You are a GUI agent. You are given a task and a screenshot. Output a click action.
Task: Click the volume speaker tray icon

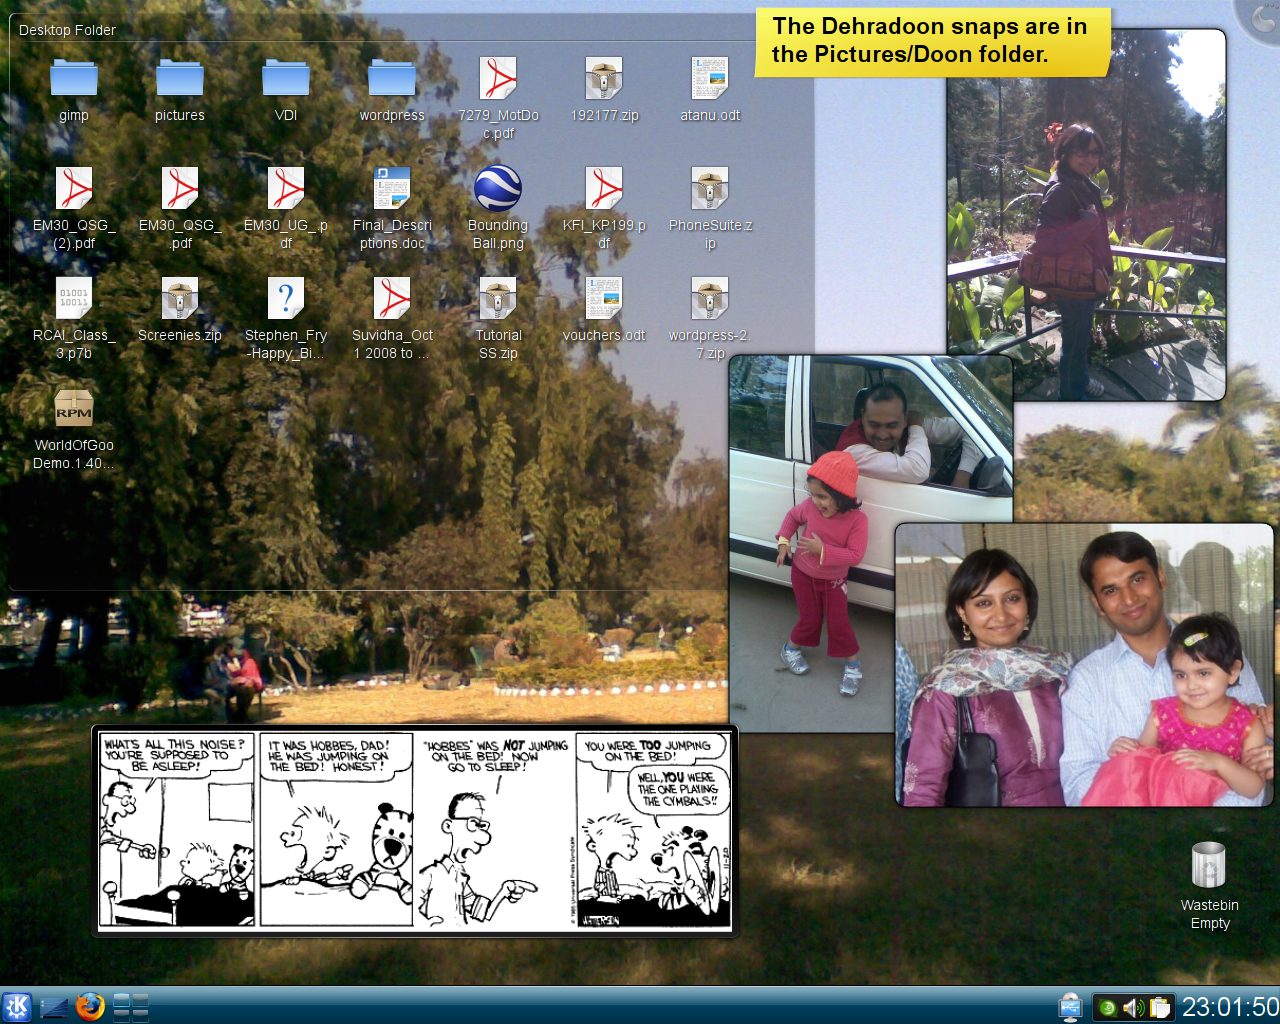tap(1133, 1008)
